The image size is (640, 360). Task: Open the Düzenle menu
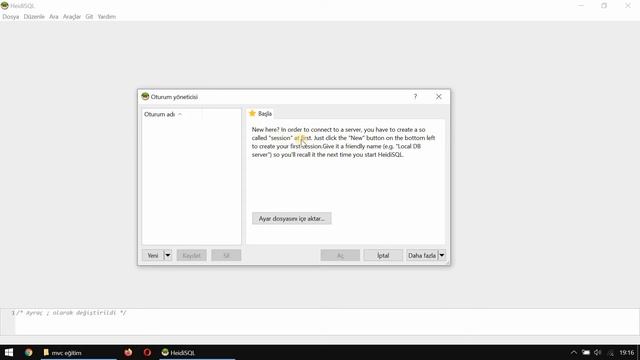[34, 17]
